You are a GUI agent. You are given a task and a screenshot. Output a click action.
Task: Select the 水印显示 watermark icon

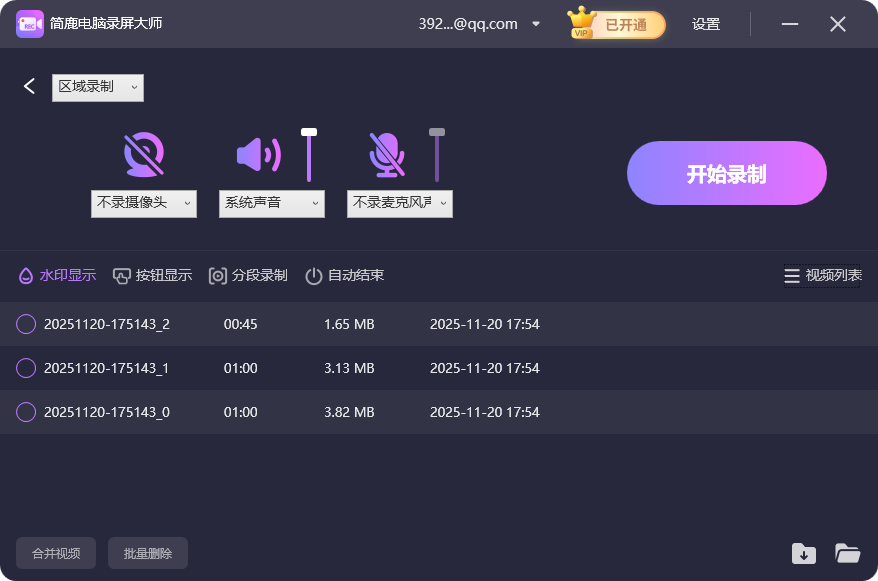pos(24,275)
